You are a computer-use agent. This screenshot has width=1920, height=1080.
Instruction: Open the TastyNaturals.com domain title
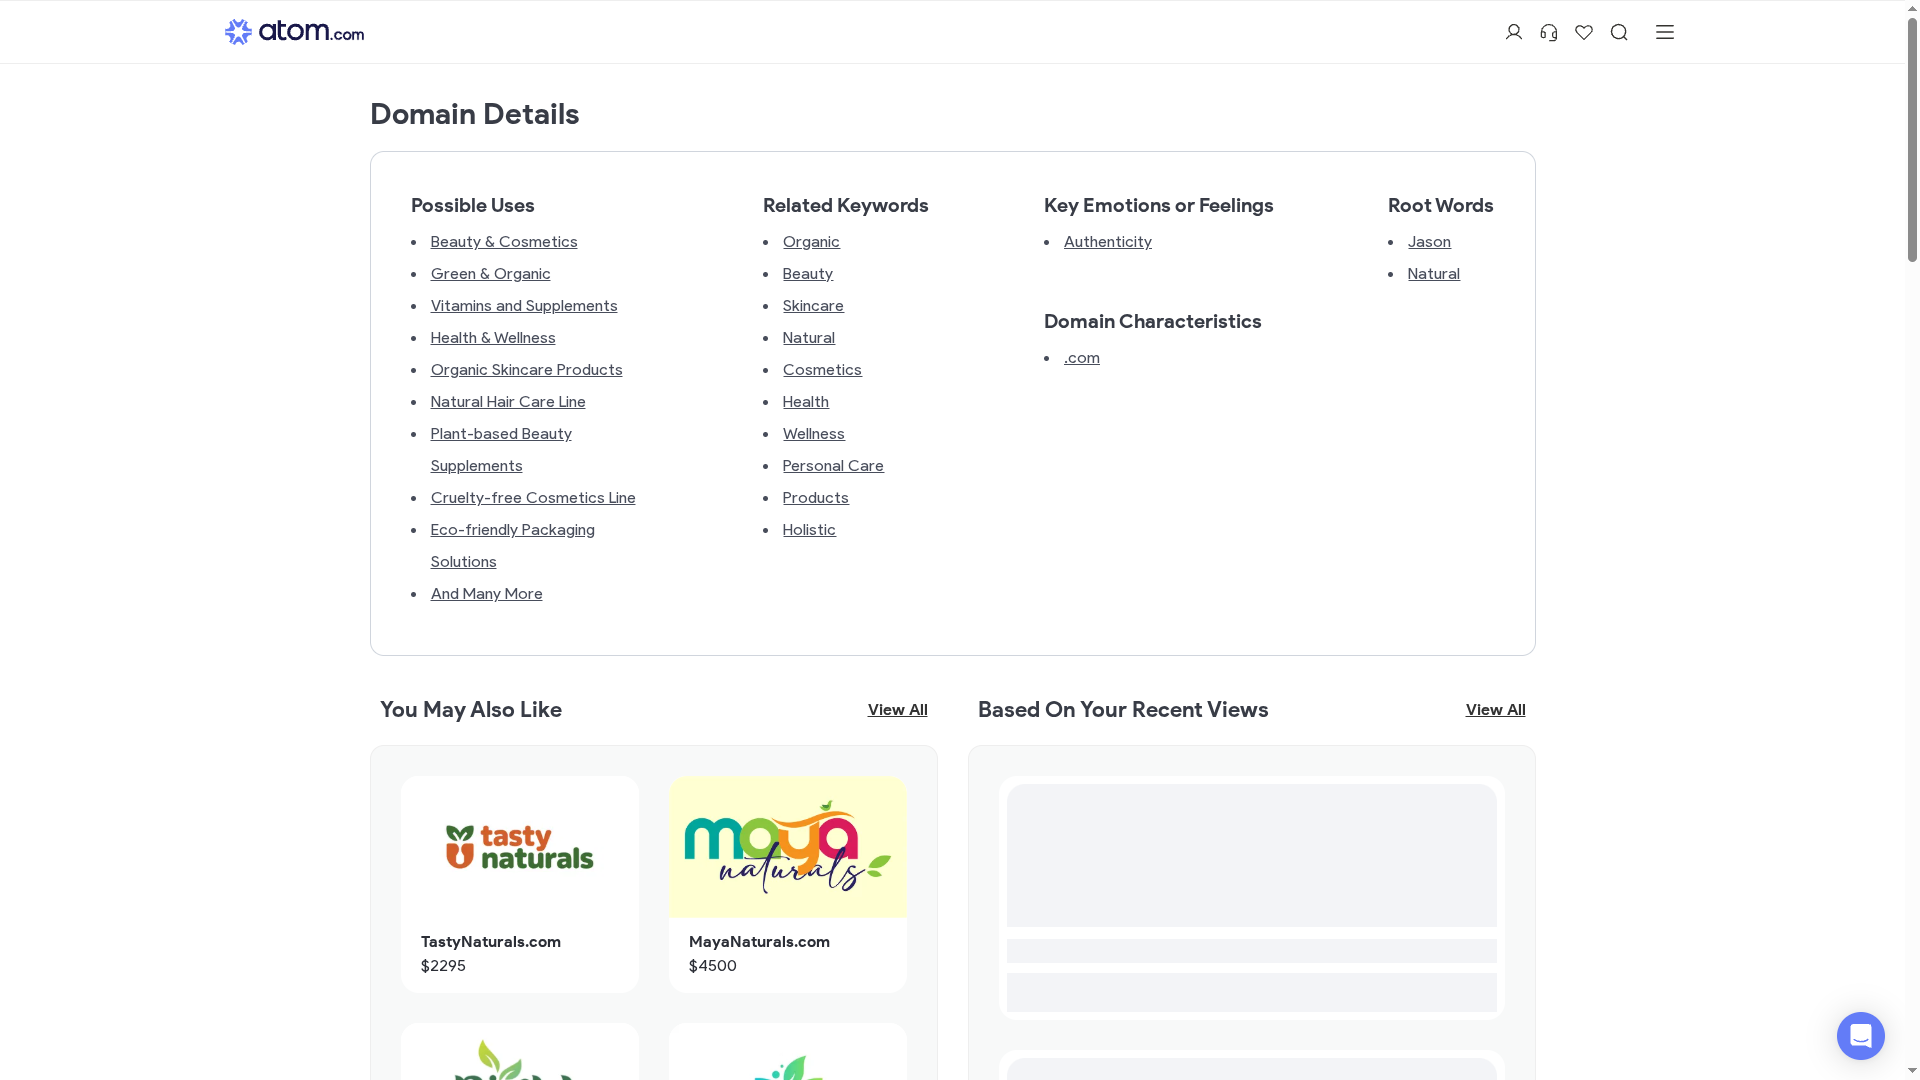491,942
